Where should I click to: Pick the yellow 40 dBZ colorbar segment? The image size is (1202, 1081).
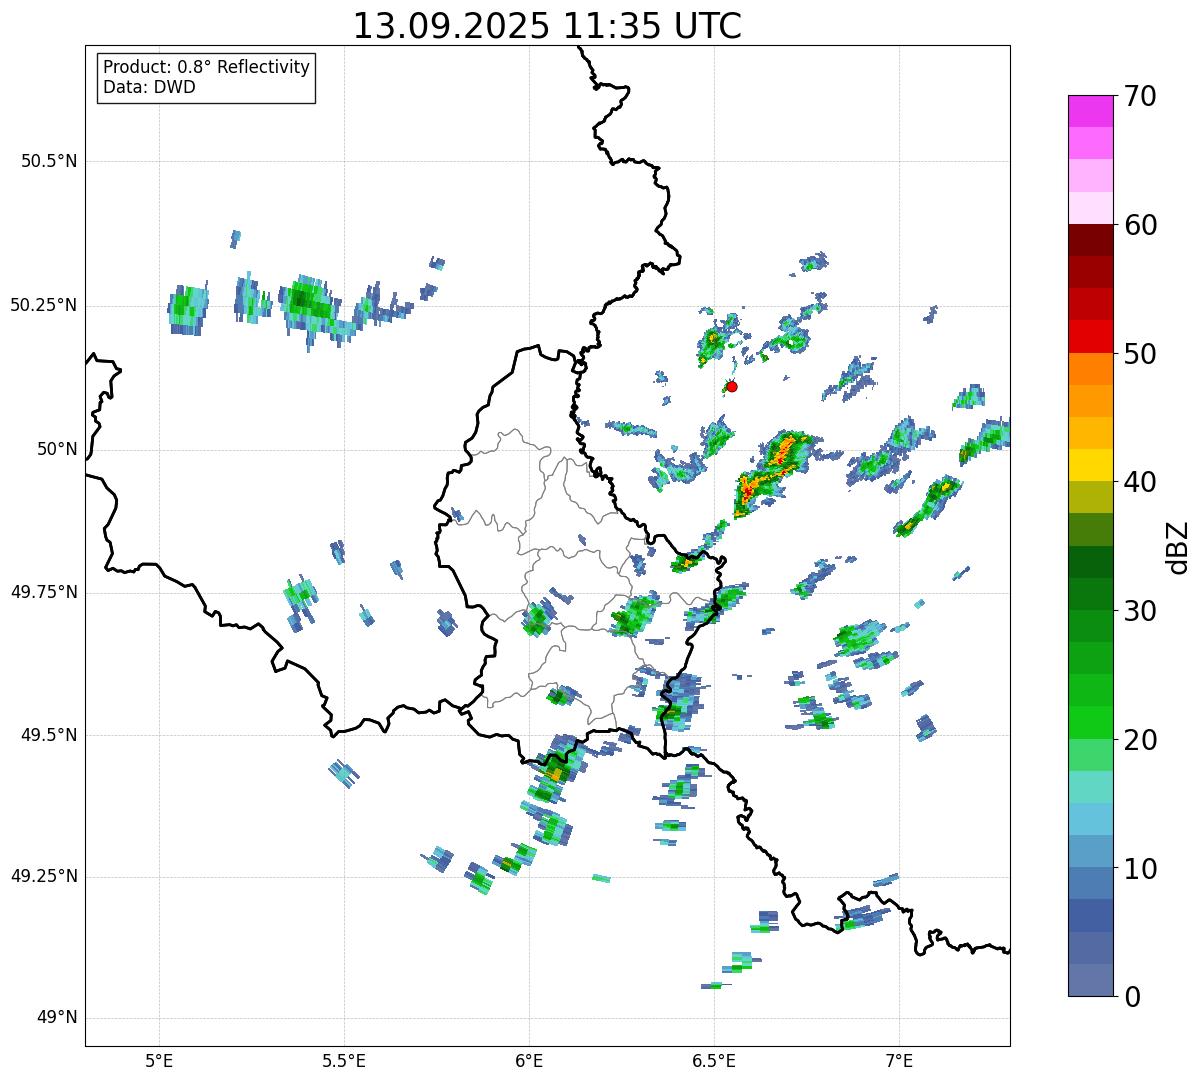point(1096,465)
